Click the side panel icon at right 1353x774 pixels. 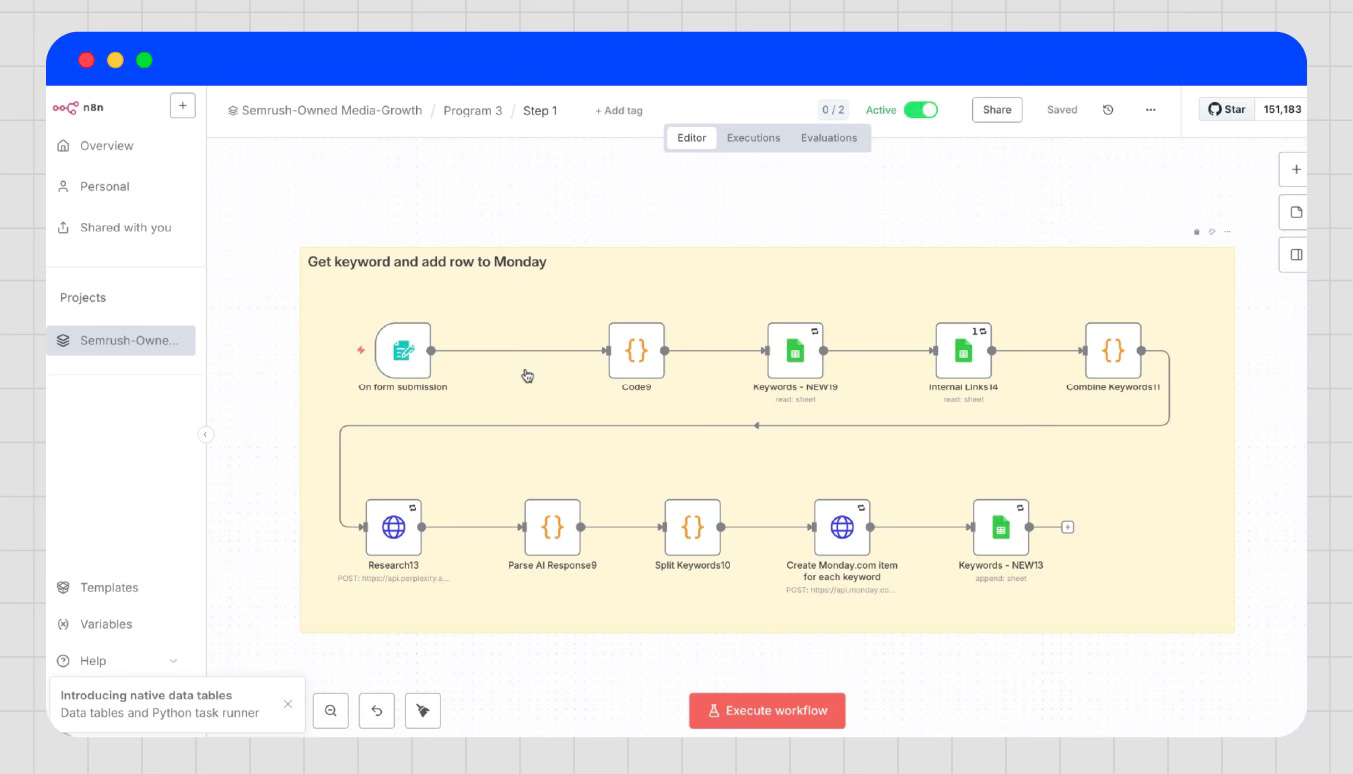1296,254
